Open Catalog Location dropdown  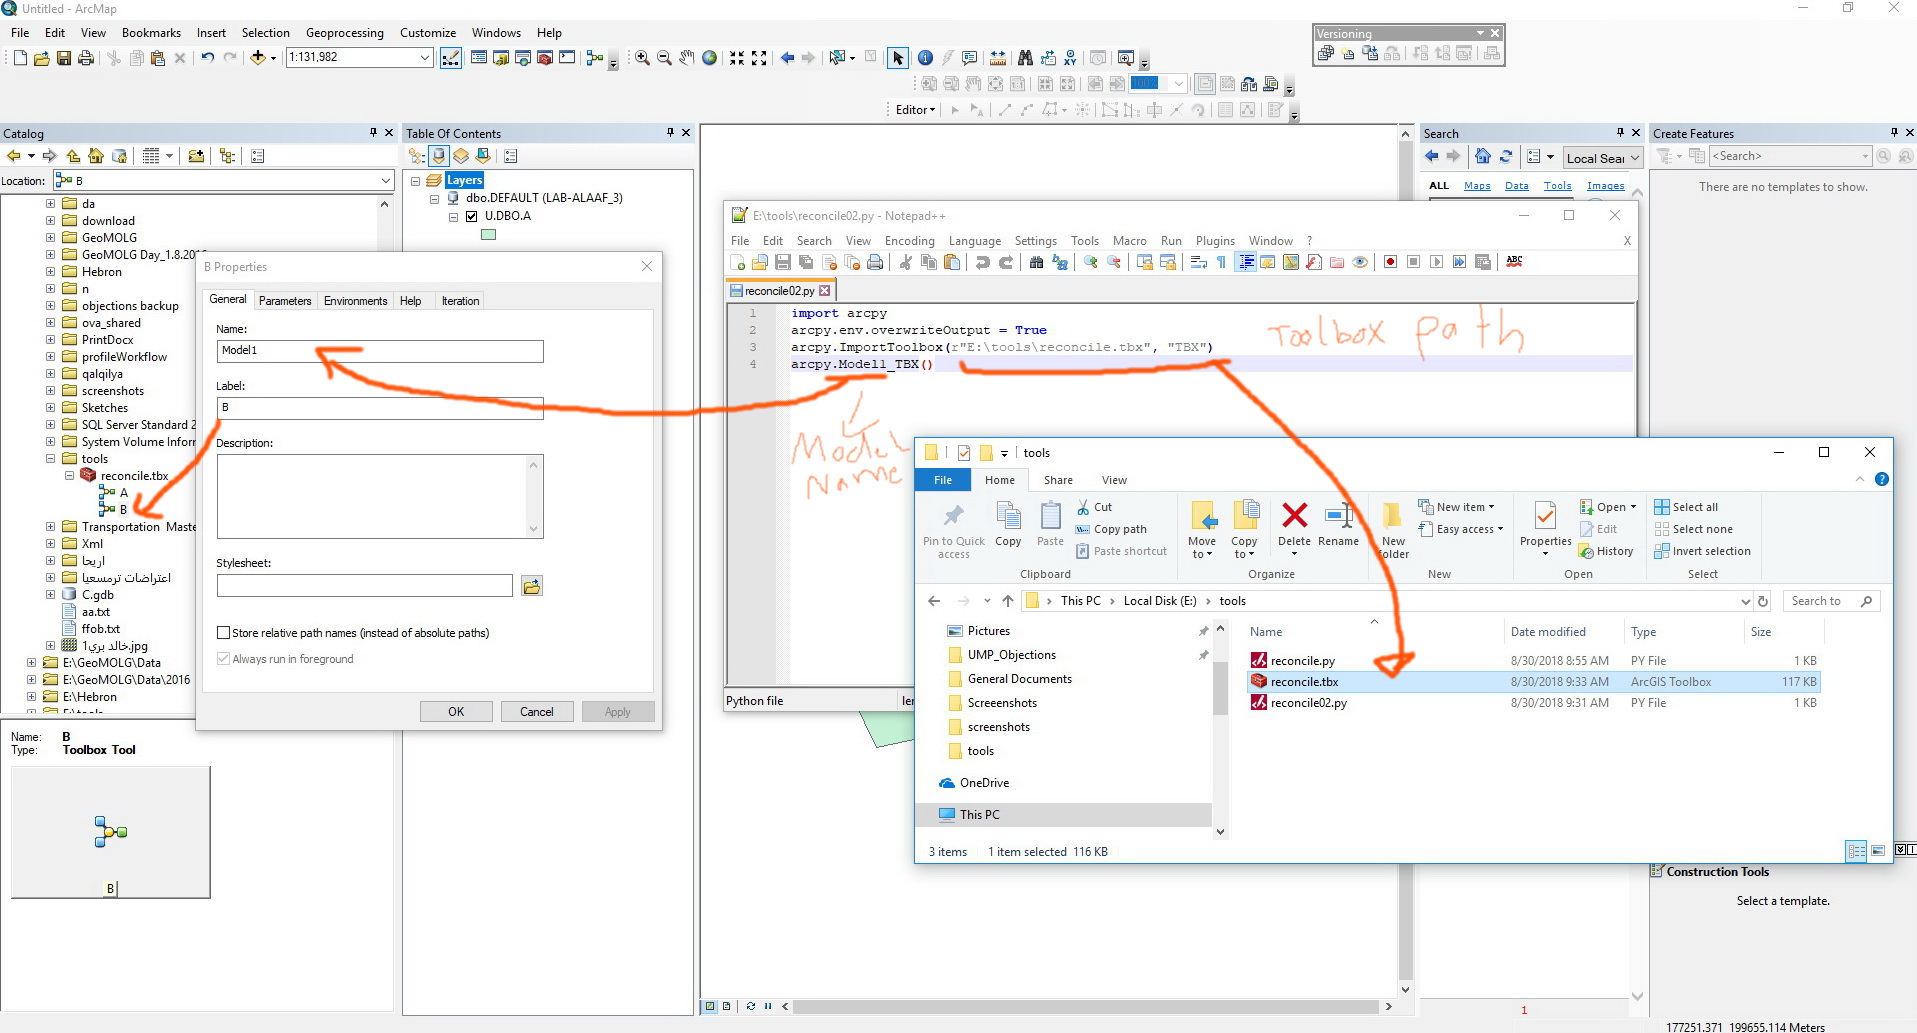point(386,181)
